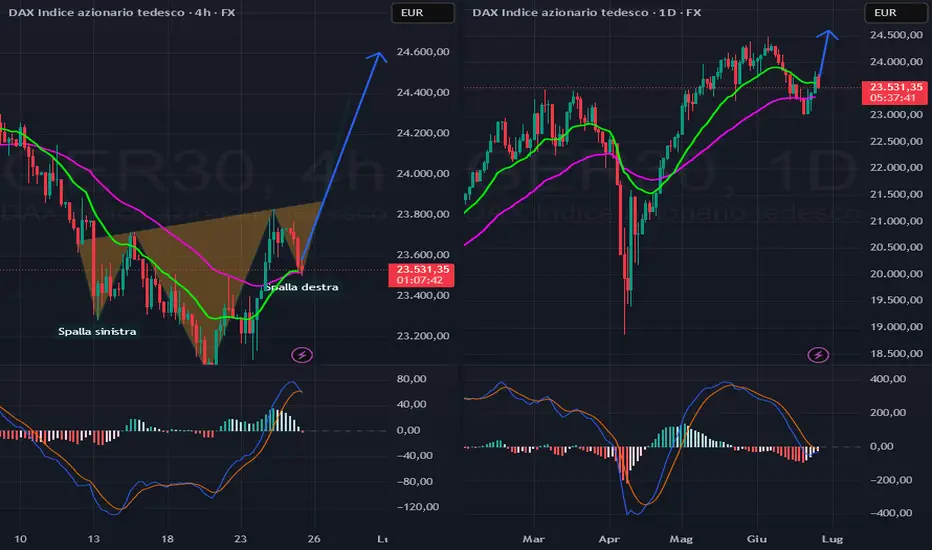Click Mag on the 1D time axis

pos(681,539)
